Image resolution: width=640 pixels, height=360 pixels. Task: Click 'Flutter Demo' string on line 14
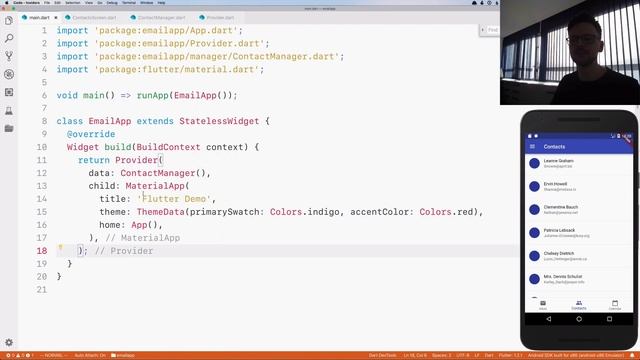173,199
